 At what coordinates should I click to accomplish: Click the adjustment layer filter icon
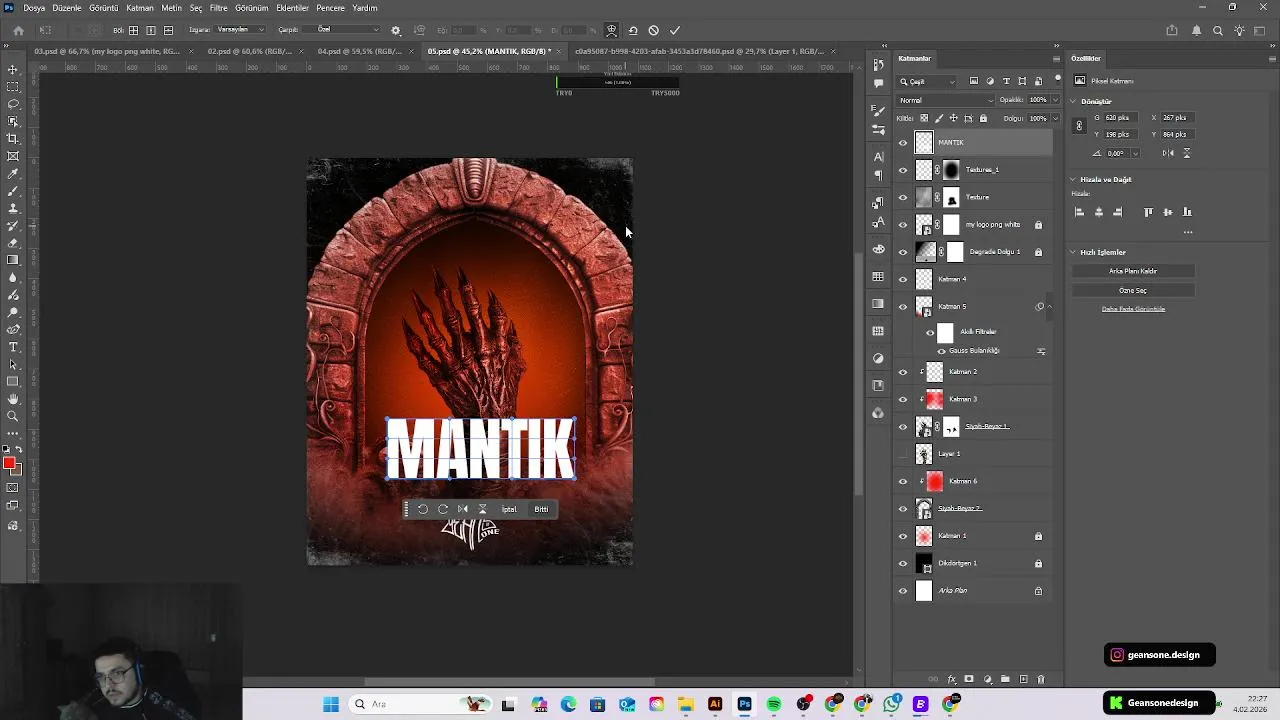[990, 81]
